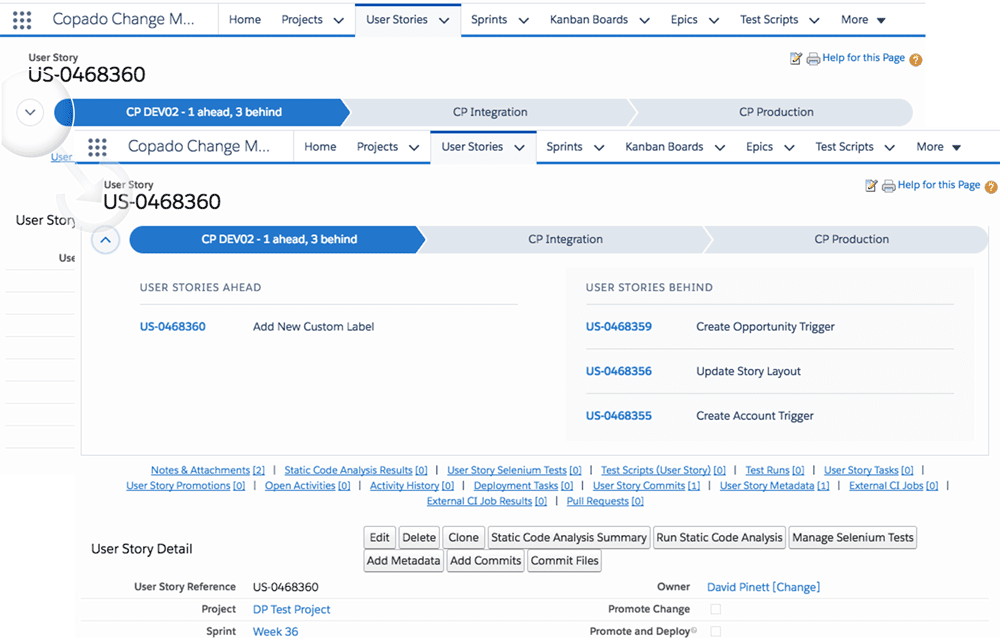Collapse pipeline details chevron in front window
Viewport: 1000px width, 638px height.
click(105, 240)
